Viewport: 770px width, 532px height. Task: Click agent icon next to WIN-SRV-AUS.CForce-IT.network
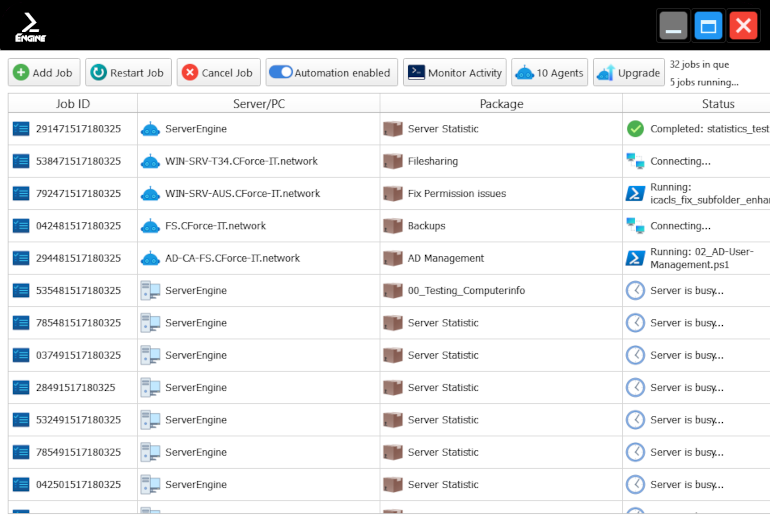point(150,194)
